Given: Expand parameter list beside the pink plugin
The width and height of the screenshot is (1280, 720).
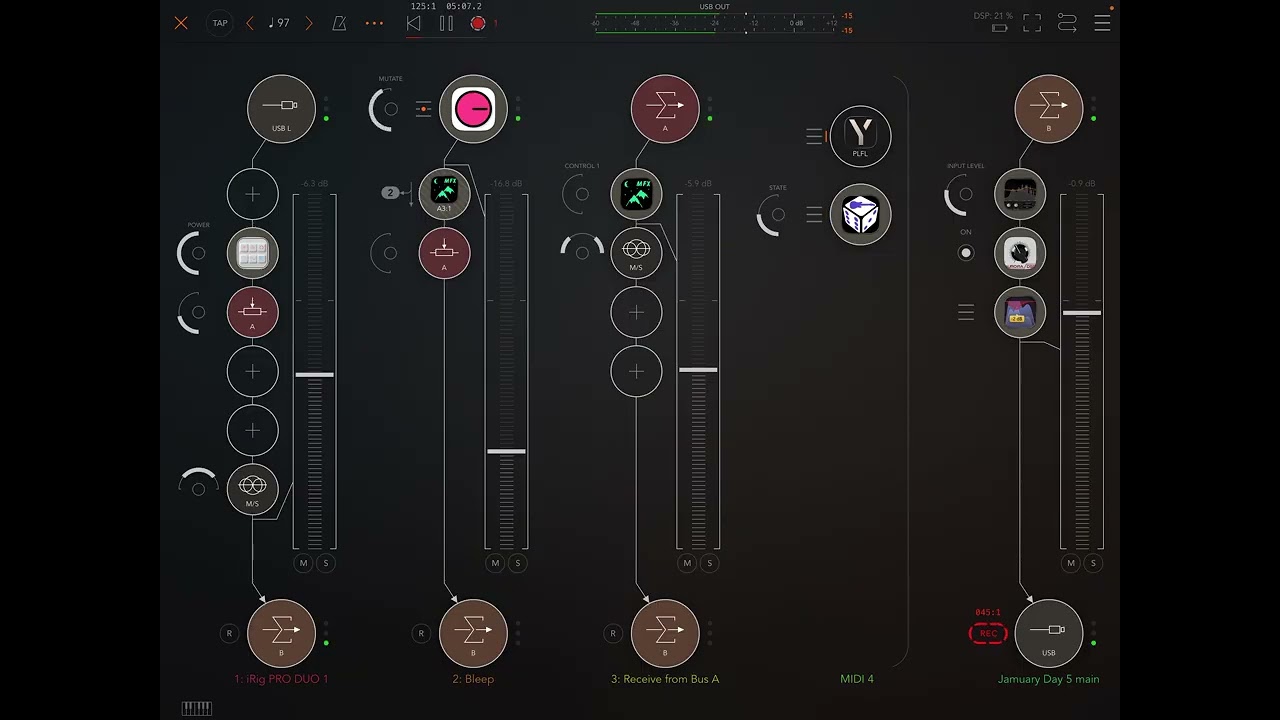Looking at the screenshot, I should 424,109.
